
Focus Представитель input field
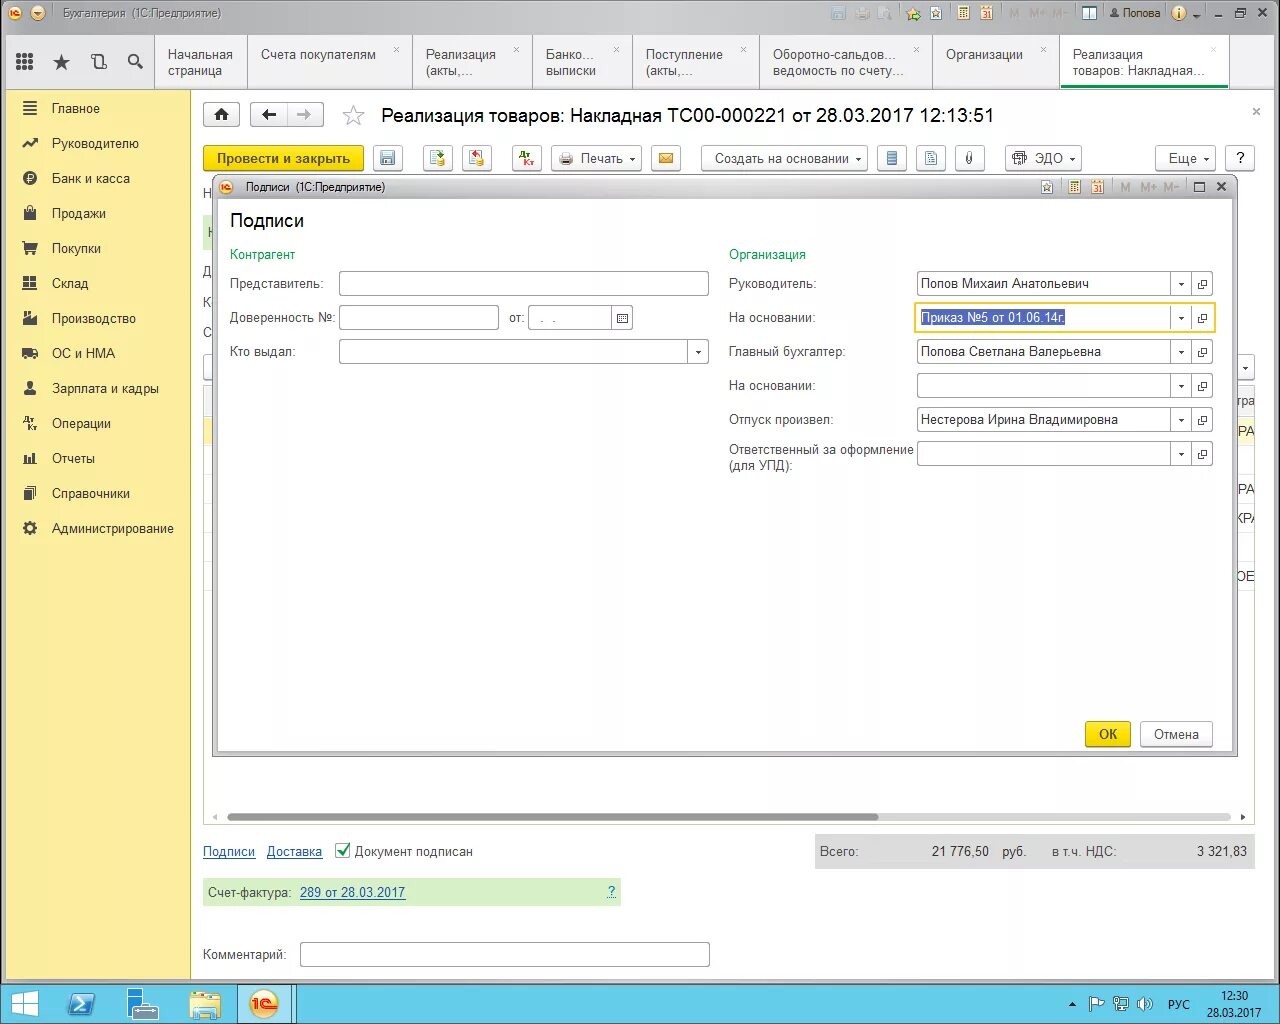524,284
